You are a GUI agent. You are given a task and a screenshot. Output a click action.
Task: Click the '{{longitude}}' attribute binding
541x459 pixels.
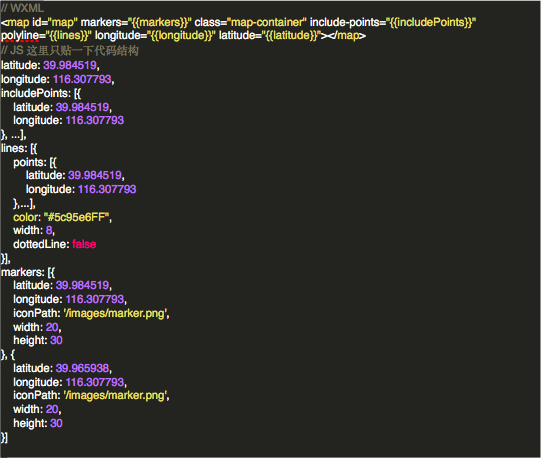[181, 36]
